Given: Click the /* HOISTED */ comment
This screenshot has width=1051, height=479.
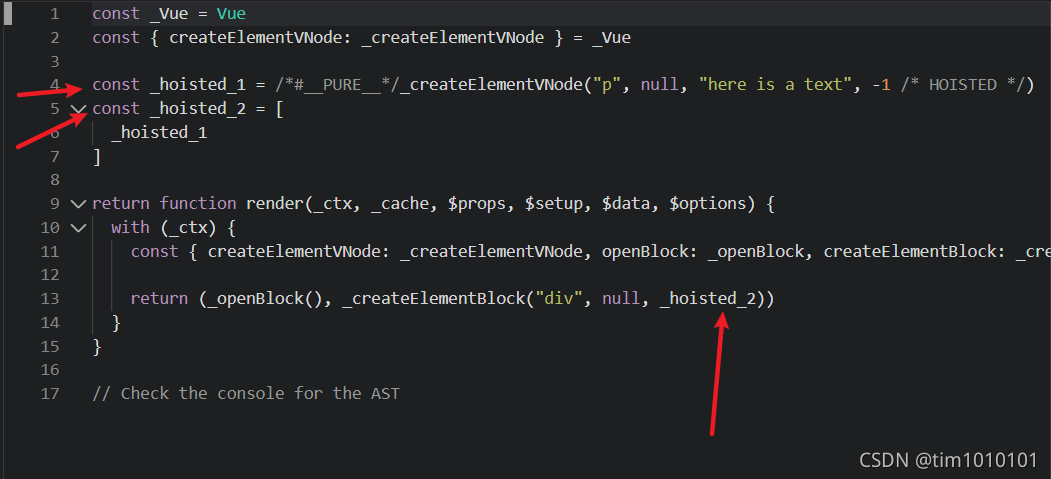Looking at the screenshot, I should click(963, 85).
